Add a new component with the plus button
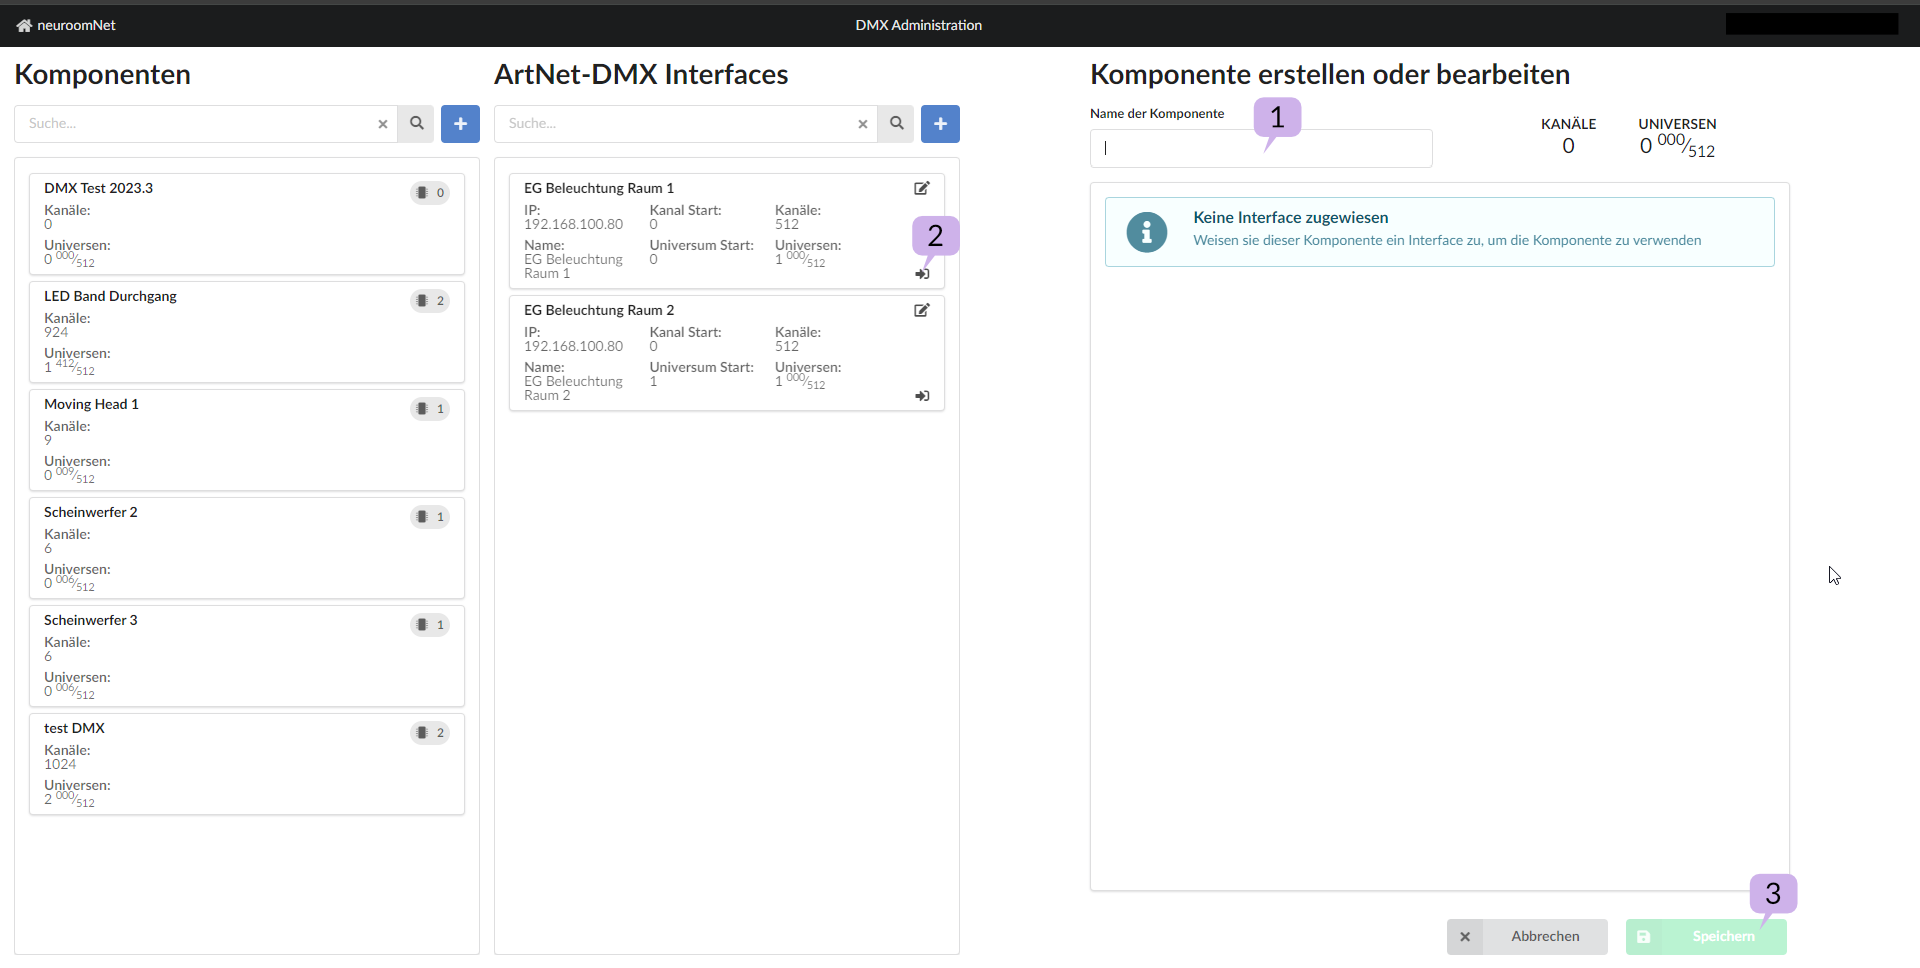Viewport: 1920px width, 968px height. 460,123
